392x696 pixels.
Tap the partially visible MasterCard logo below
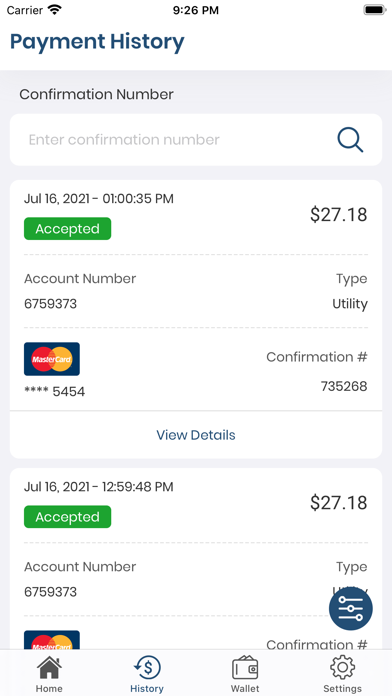52,640
